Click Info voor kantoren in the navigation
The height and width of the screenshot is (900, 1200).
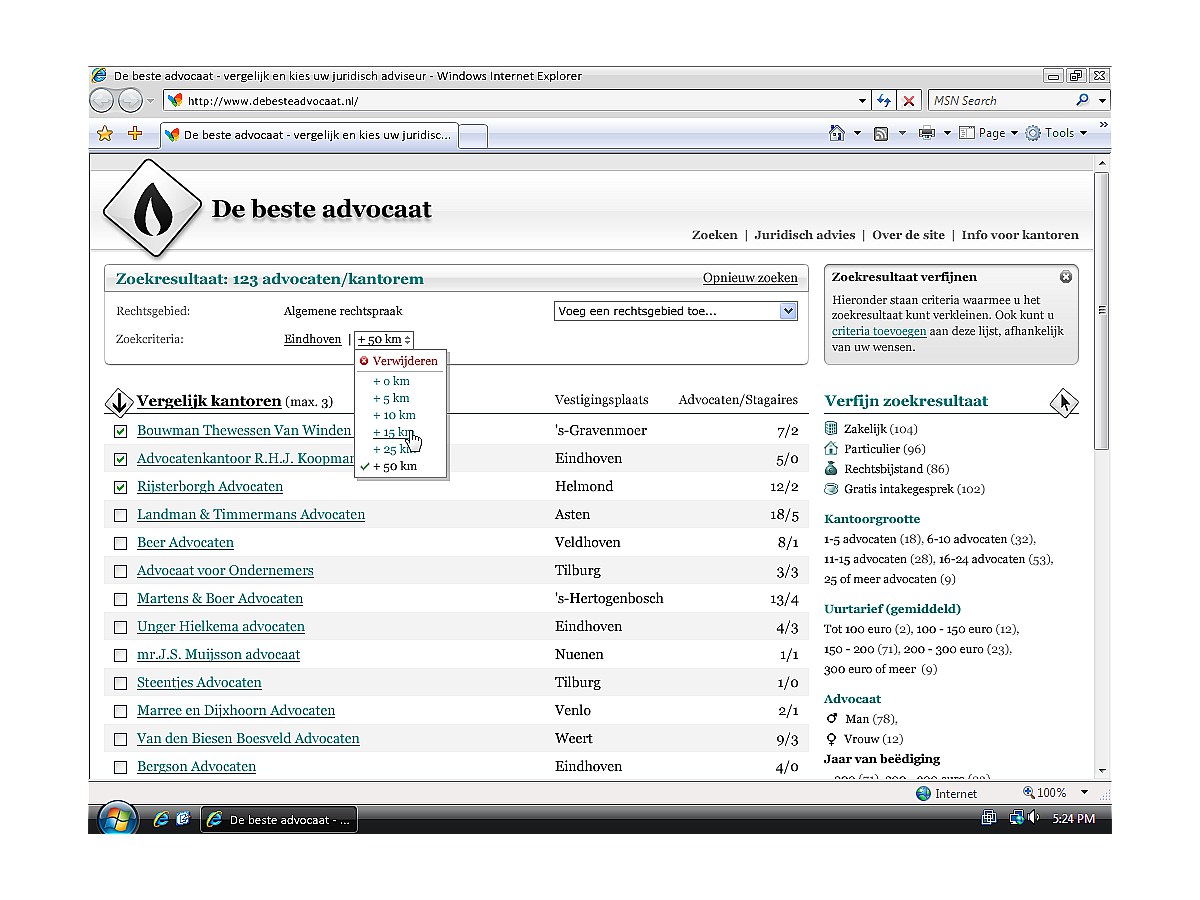tap(1020, 235)
